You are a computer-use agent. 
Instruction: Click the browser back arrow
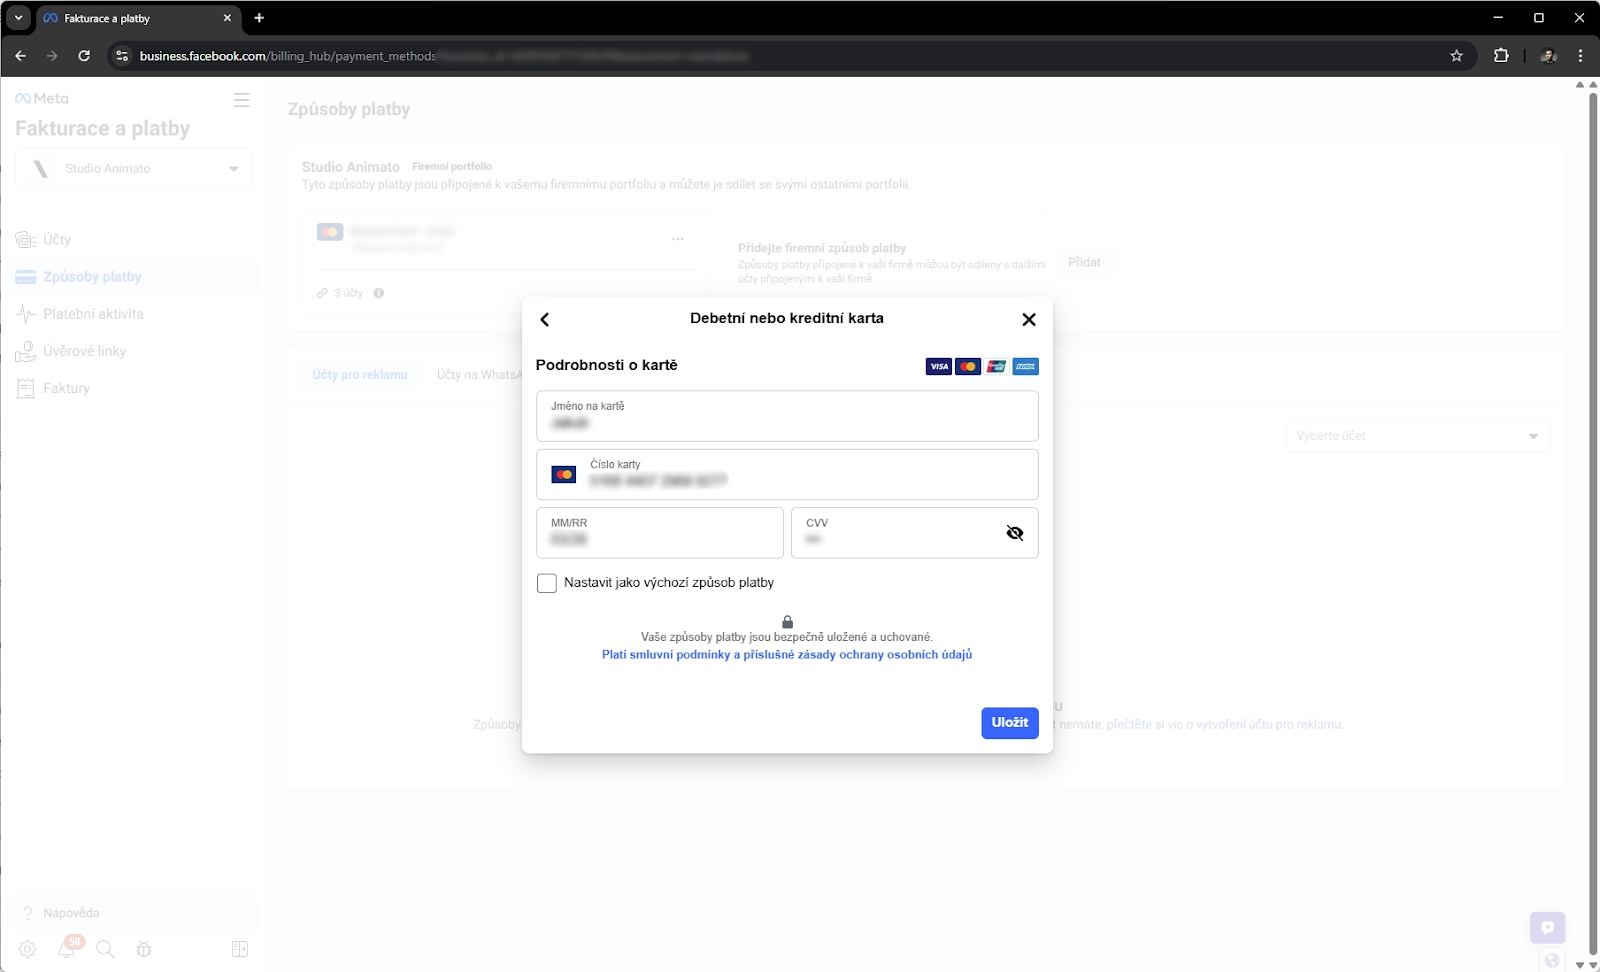[x=21, y=56]
